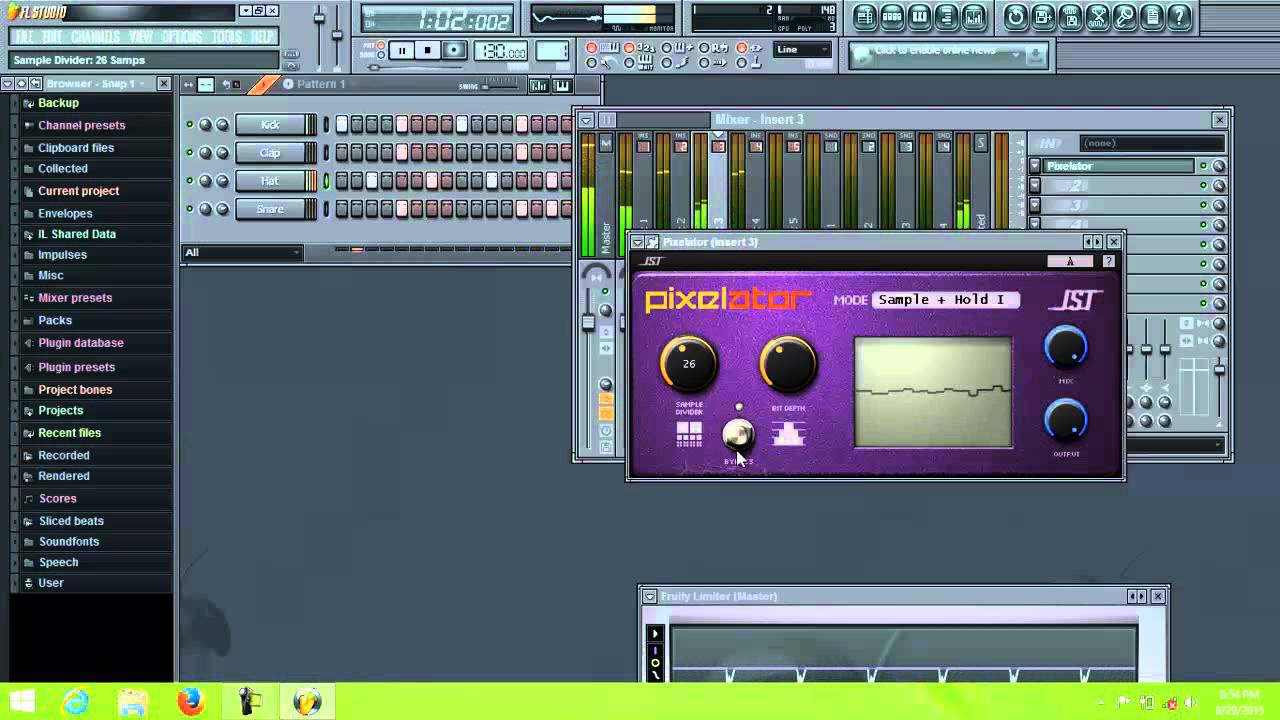
Task: Open the audio editor scissors icon
Action: coord(1098,16)
